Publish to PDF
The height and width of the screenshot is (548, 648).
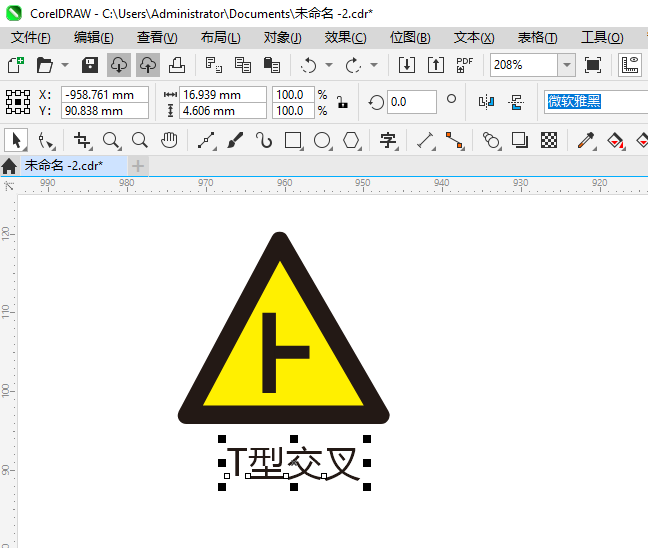point(465,65)
